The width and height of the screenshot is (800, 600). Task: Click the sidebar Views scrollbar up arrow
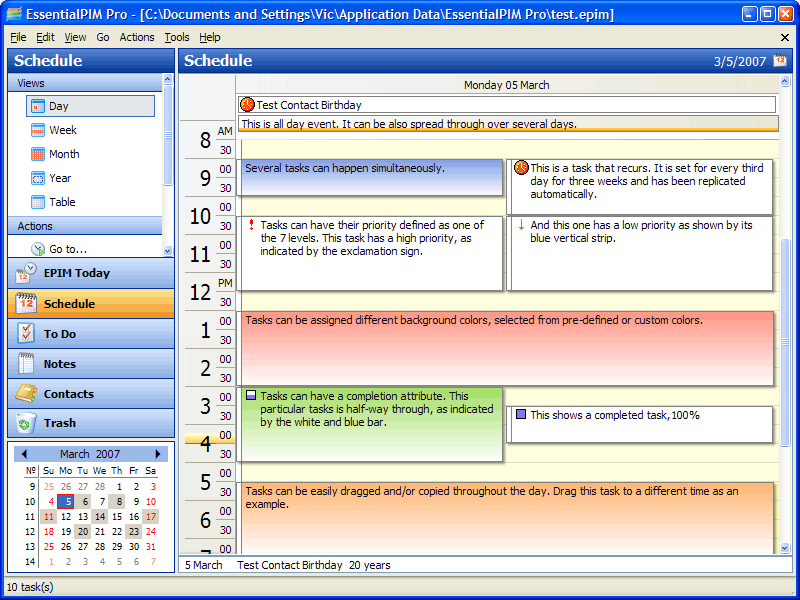pyautogui.click(x=167, y=79)
